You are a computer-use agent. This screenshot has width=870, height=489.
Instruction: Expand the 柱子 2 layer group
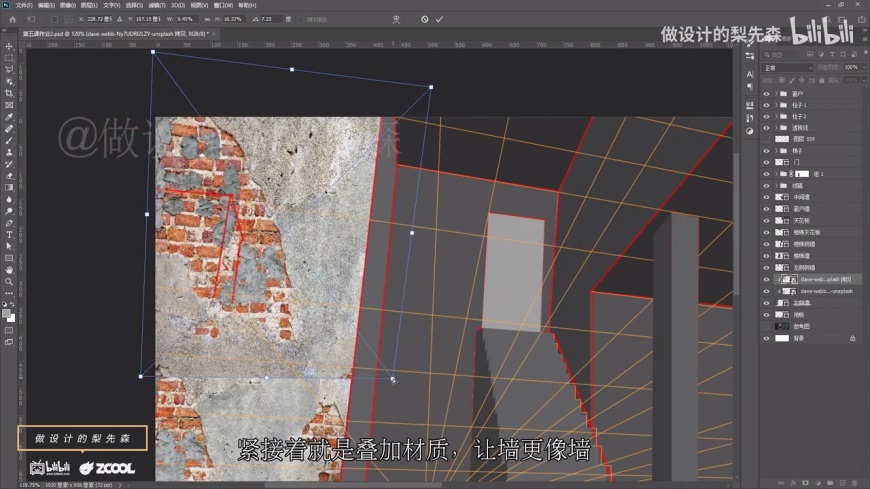(x=776, y=117)
